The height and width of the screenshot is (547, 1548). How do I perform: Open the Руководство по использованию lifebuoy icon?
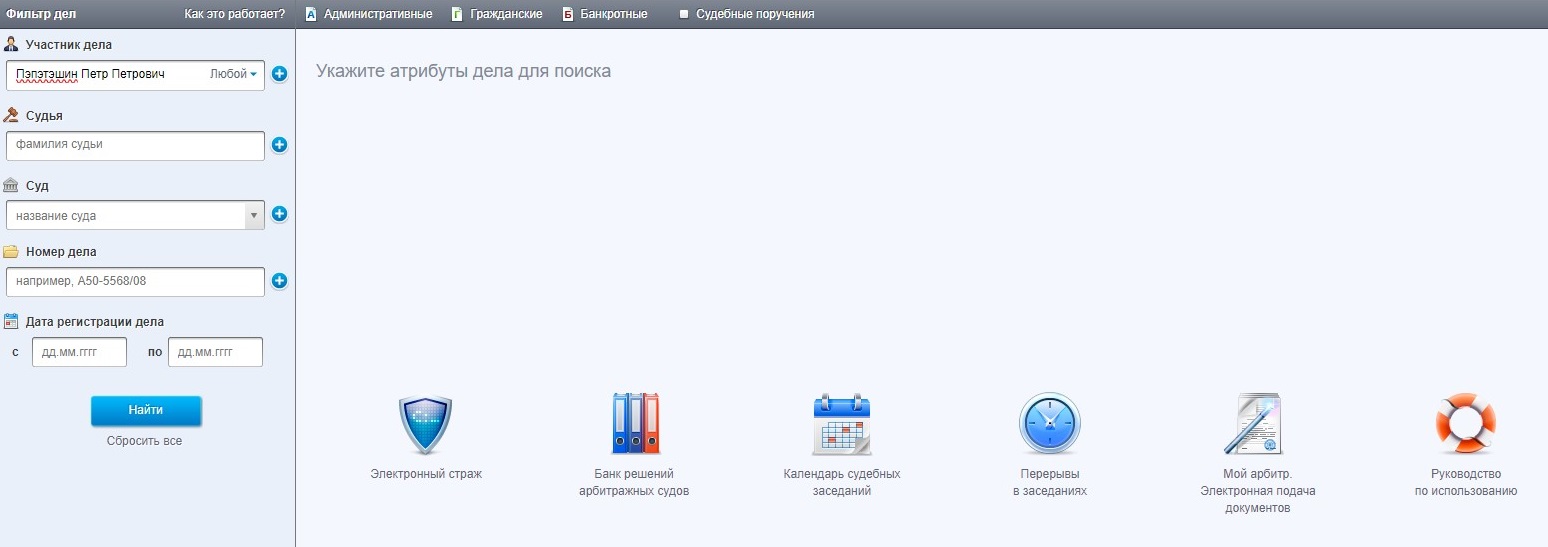point(1465,424)
